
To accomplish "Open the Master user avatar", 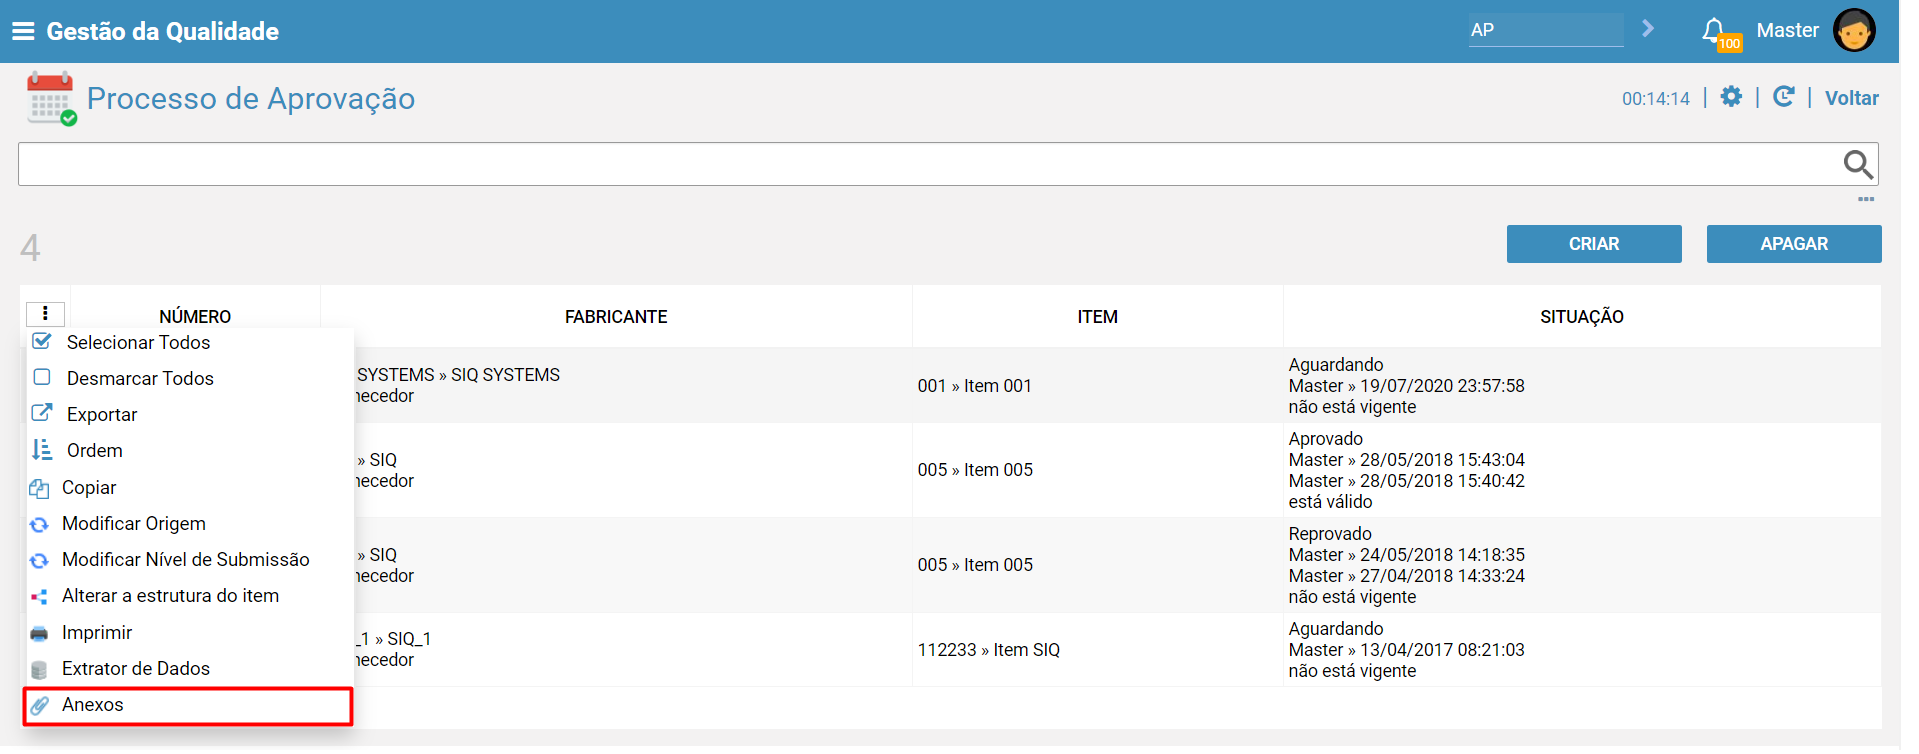I will (1854, 30).
